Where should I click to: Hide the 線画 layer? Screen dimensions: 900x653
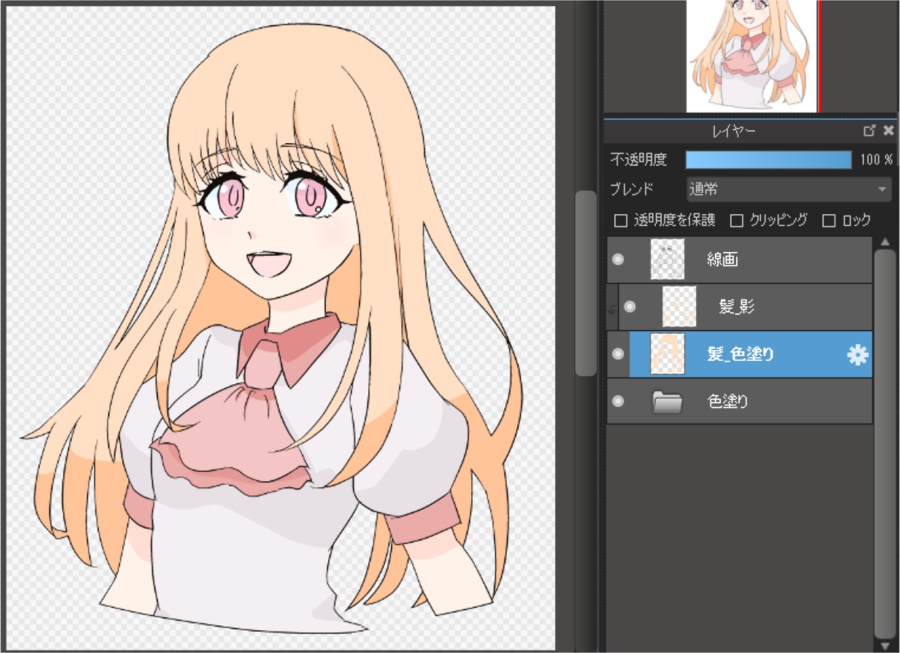(x=618, y=260)
